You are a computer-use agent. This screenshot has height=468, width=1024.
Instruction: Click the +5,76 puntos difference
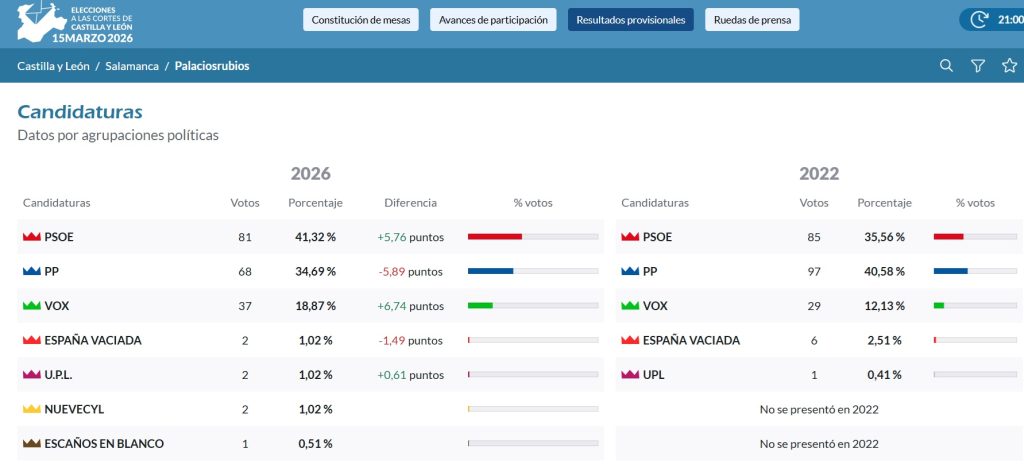[x=410, y=237]
